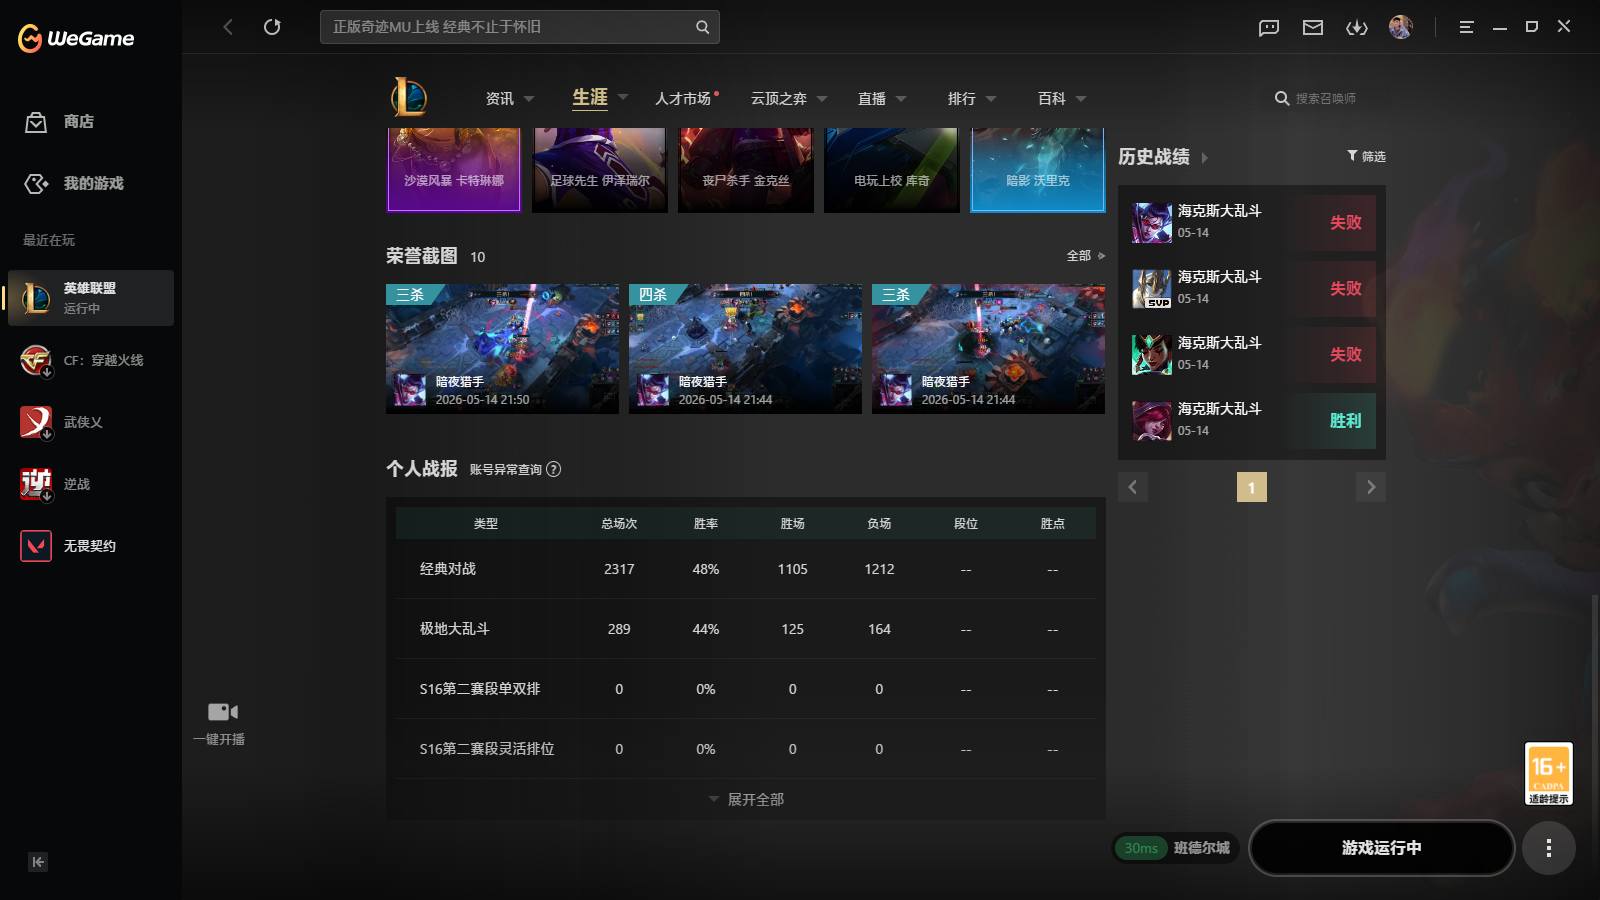The width and height of the screenshot is (1600, 900).
Task: Open the 四杀 honor screenshot
Action: click(x=745, y=349)
